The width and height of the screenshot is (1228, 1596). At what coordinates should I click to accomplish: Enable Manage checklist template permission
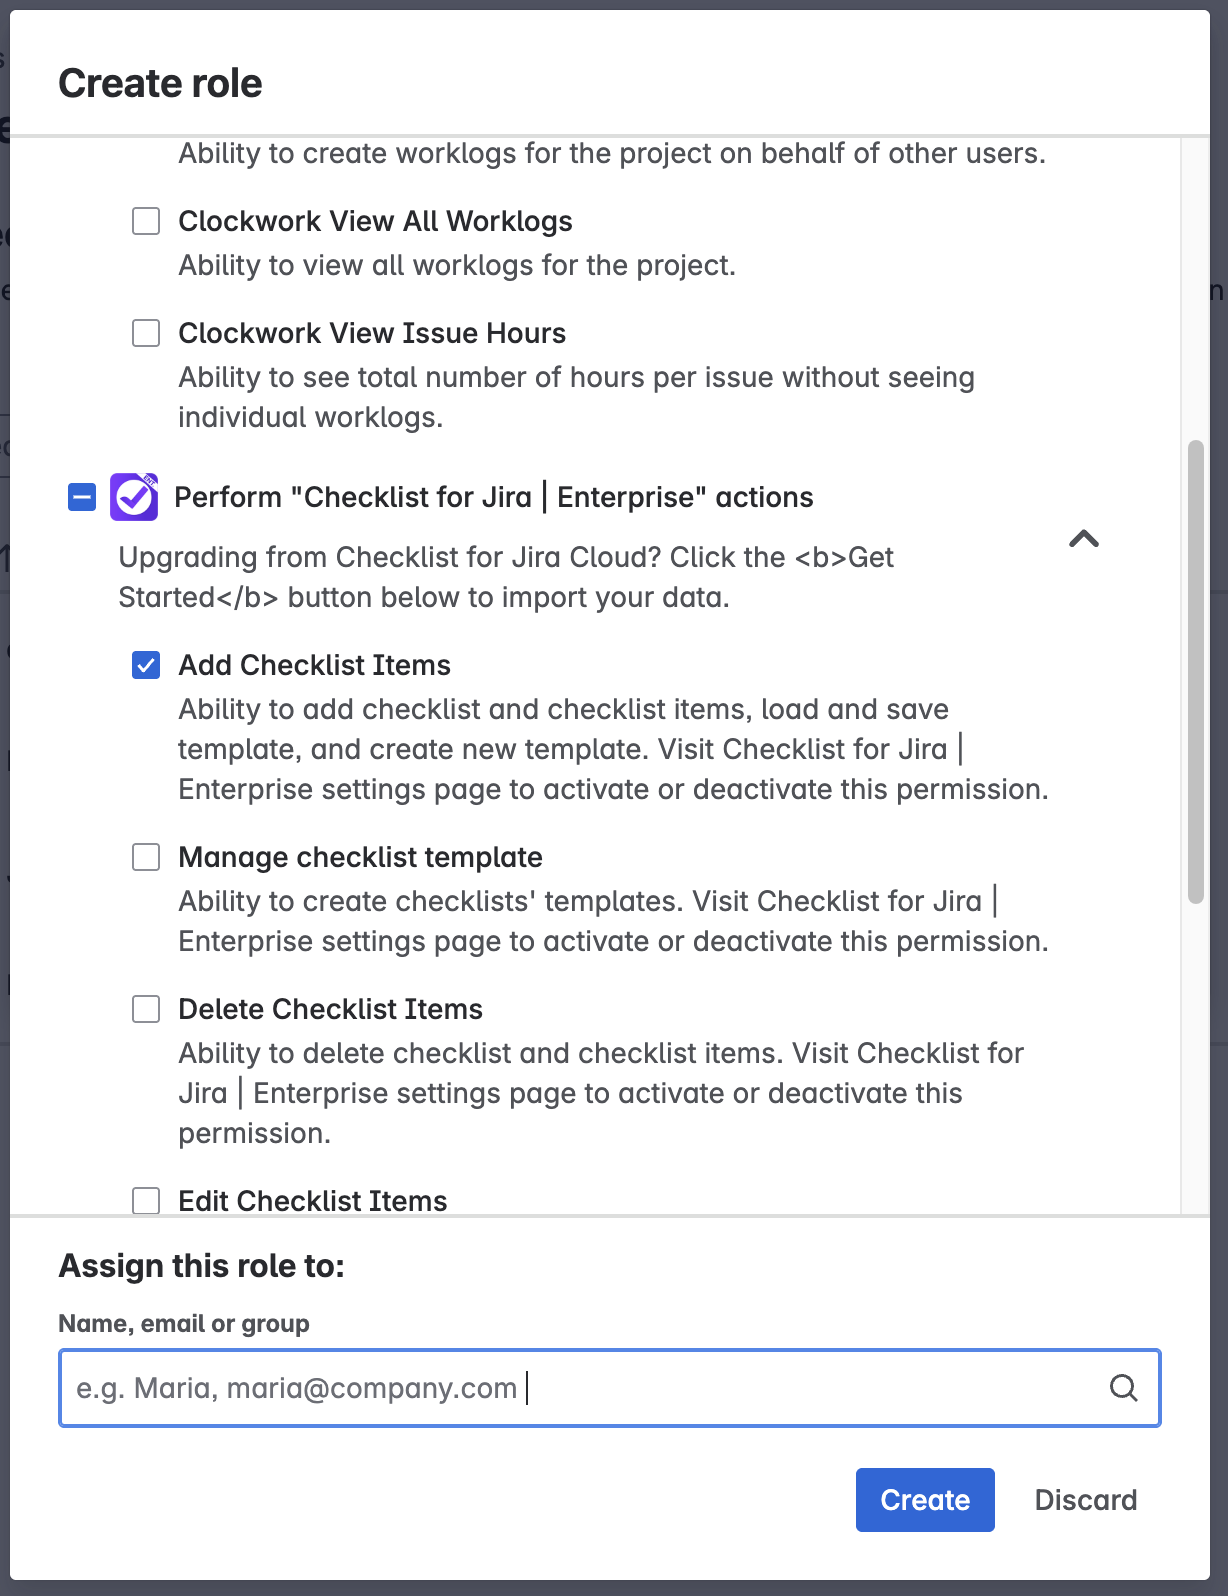[146, 857]
